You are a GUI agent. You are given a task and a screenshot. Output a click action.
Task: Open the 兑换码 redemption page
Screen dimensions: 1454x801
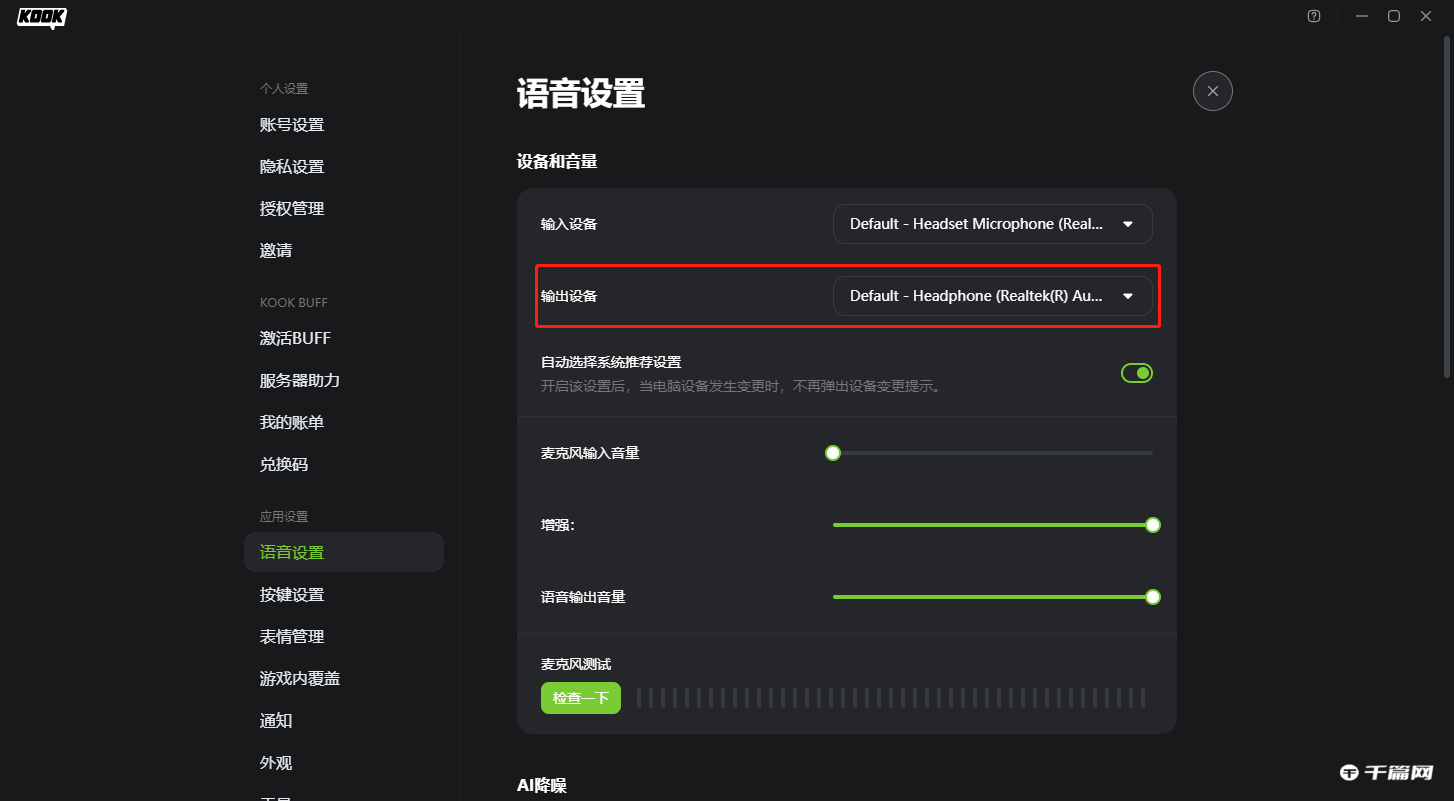[284, 463]
